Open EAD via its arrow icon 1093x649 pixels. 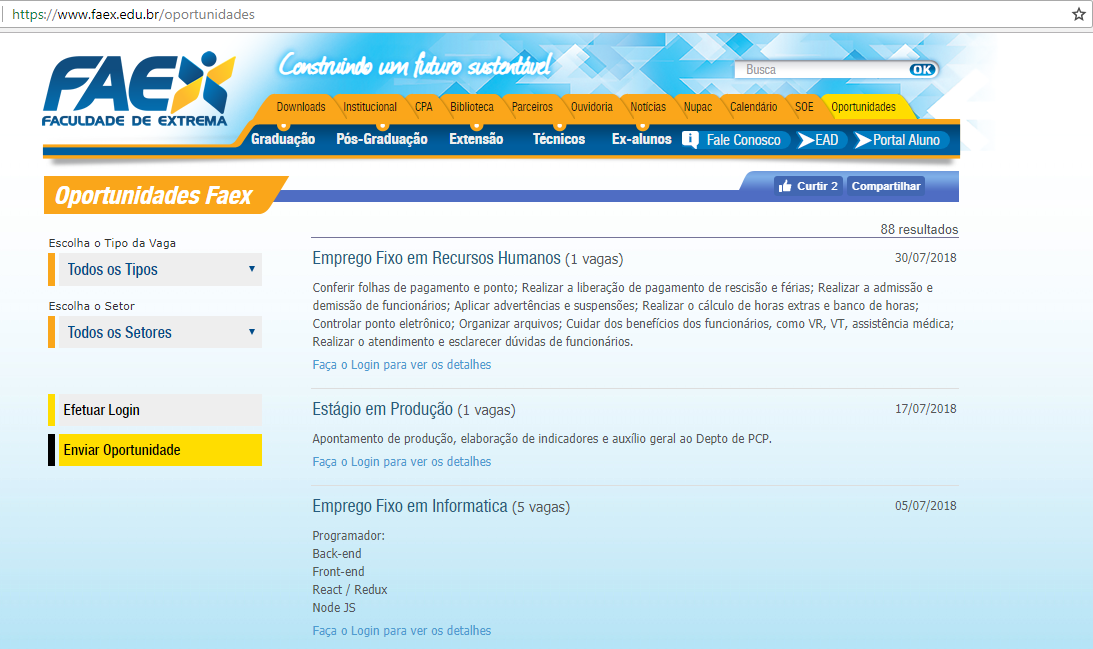pyautogui.click(x=806, y=140)
